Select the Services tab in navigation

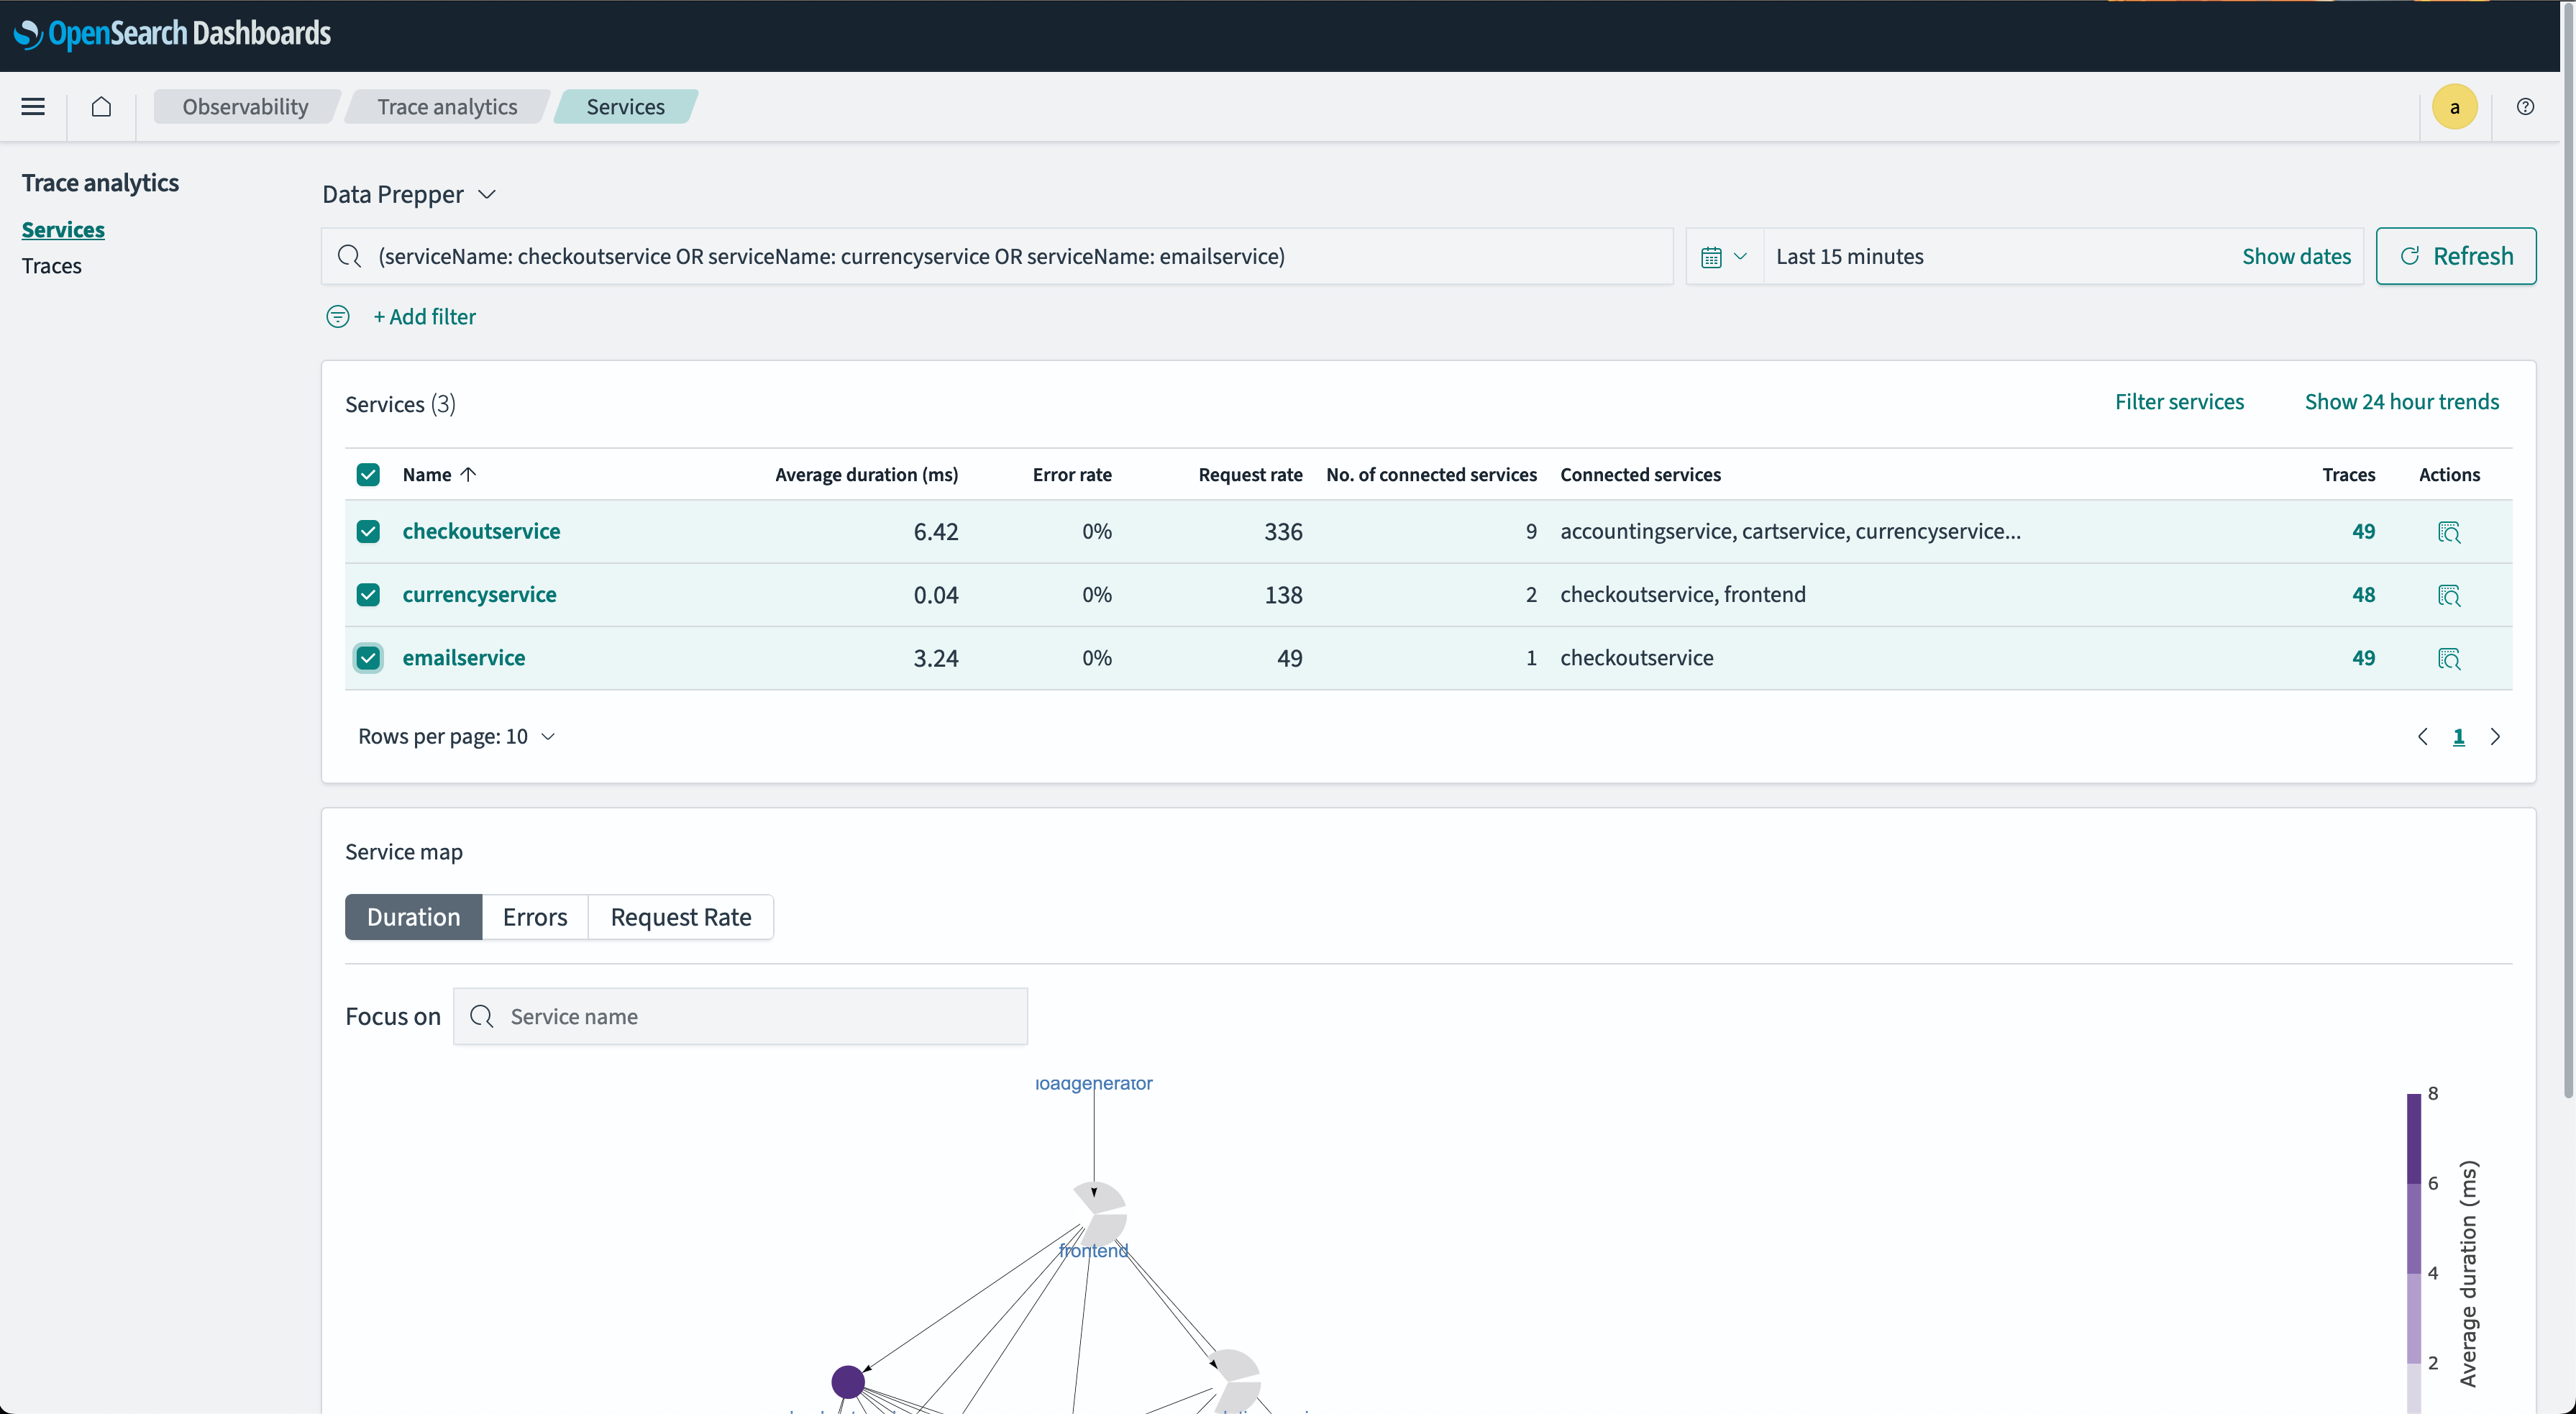(625, 106)
